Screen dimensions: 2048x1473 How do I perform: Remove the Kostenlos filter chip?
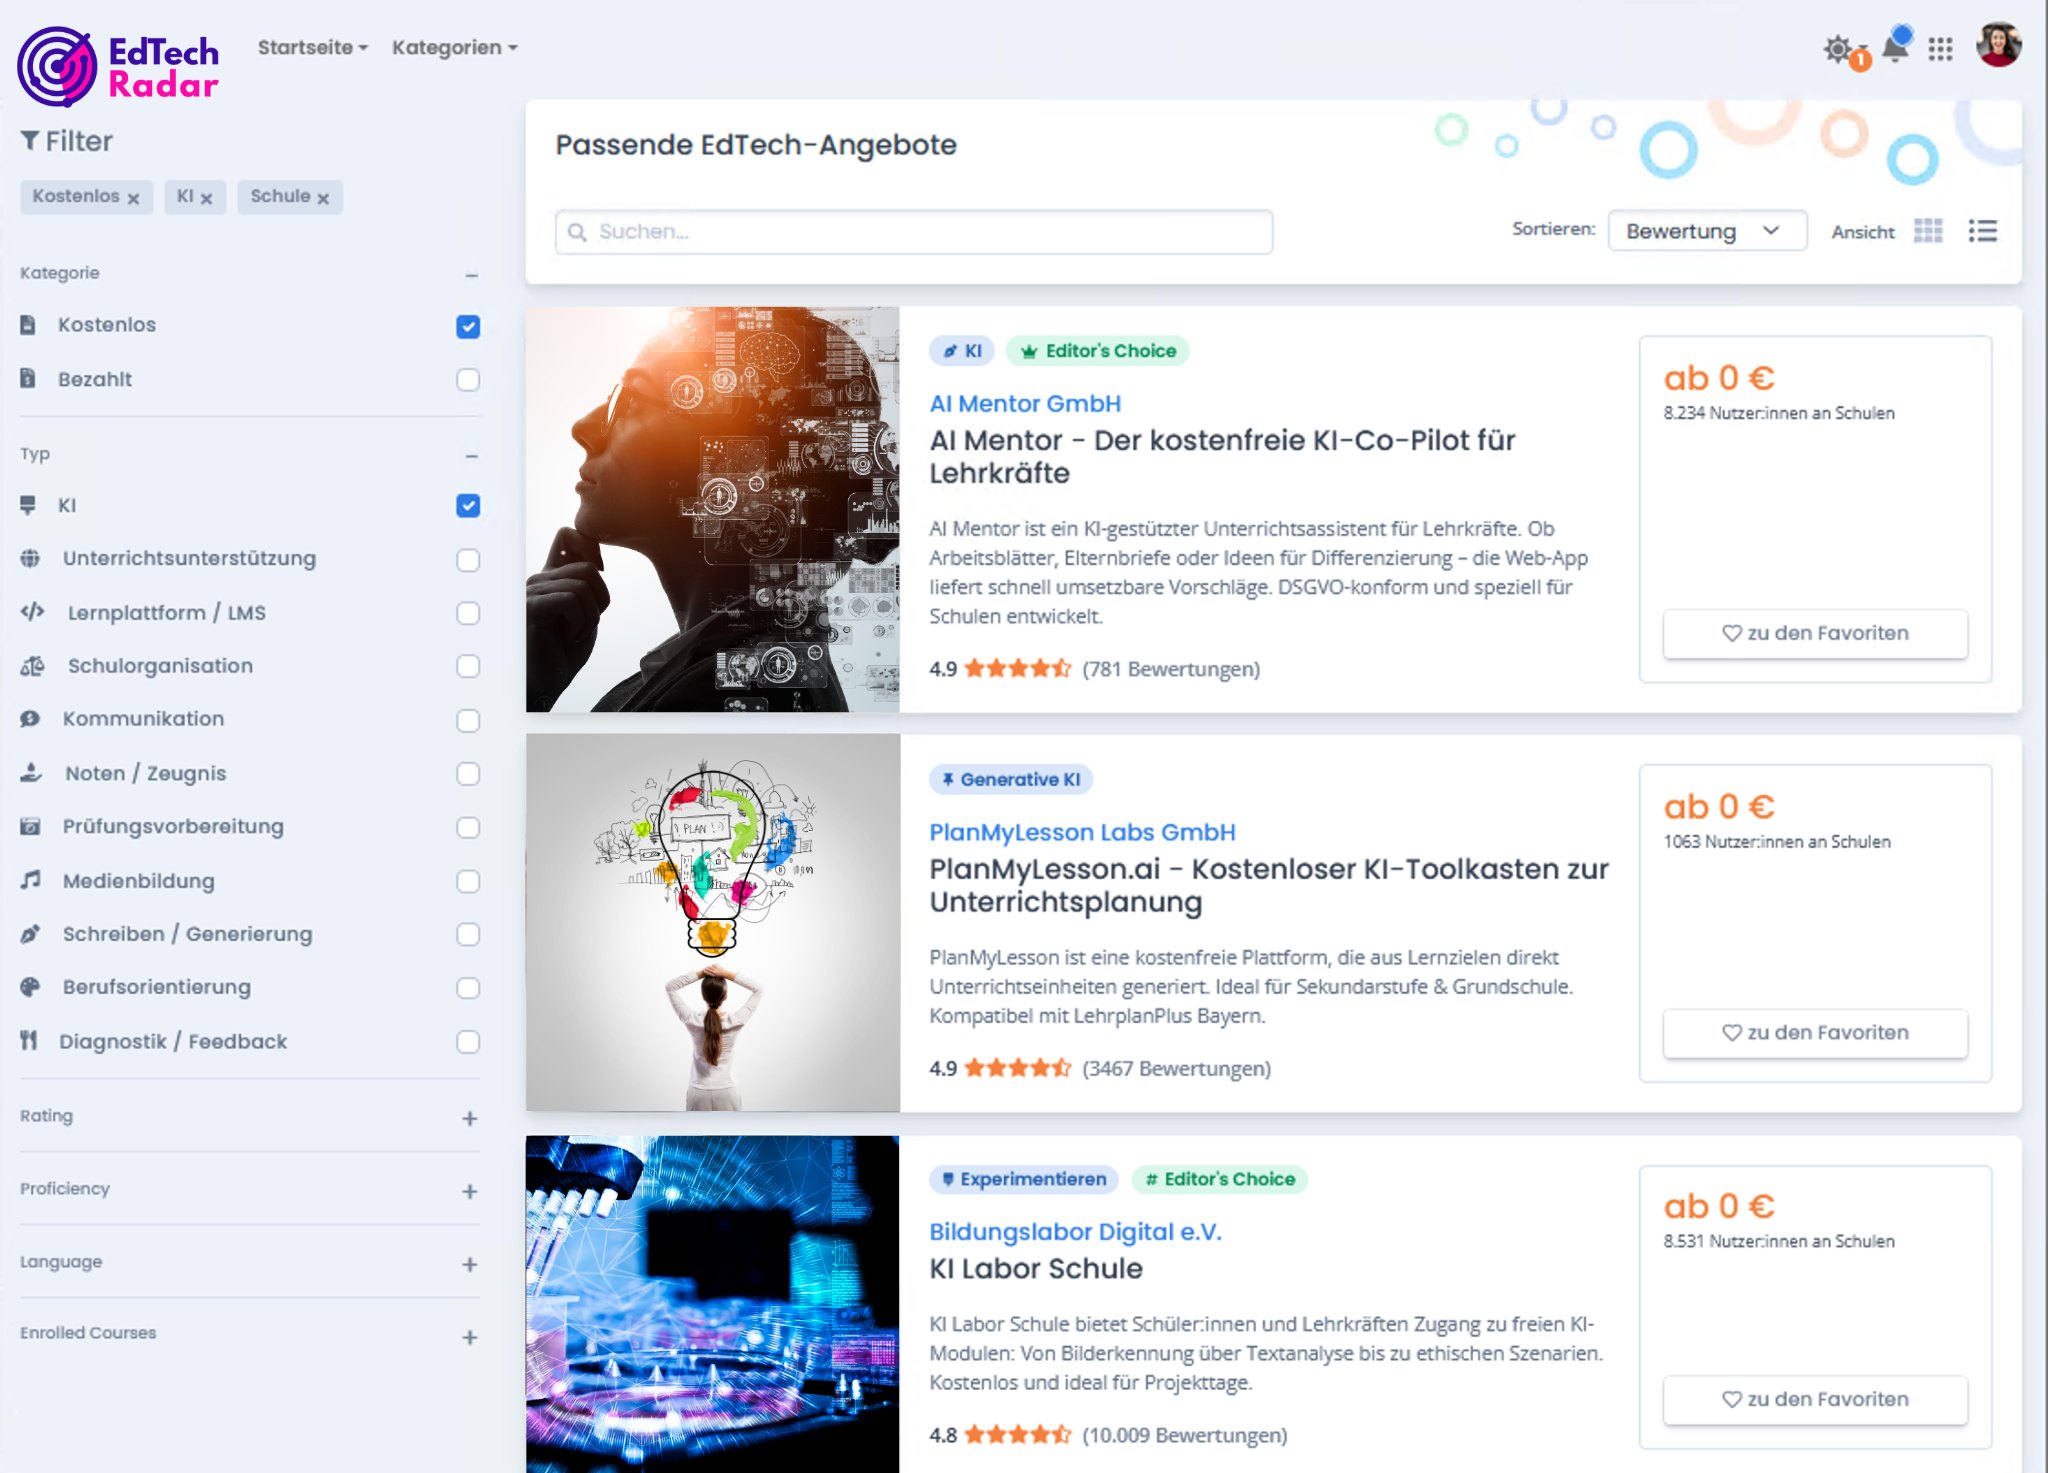coord(133,198)
